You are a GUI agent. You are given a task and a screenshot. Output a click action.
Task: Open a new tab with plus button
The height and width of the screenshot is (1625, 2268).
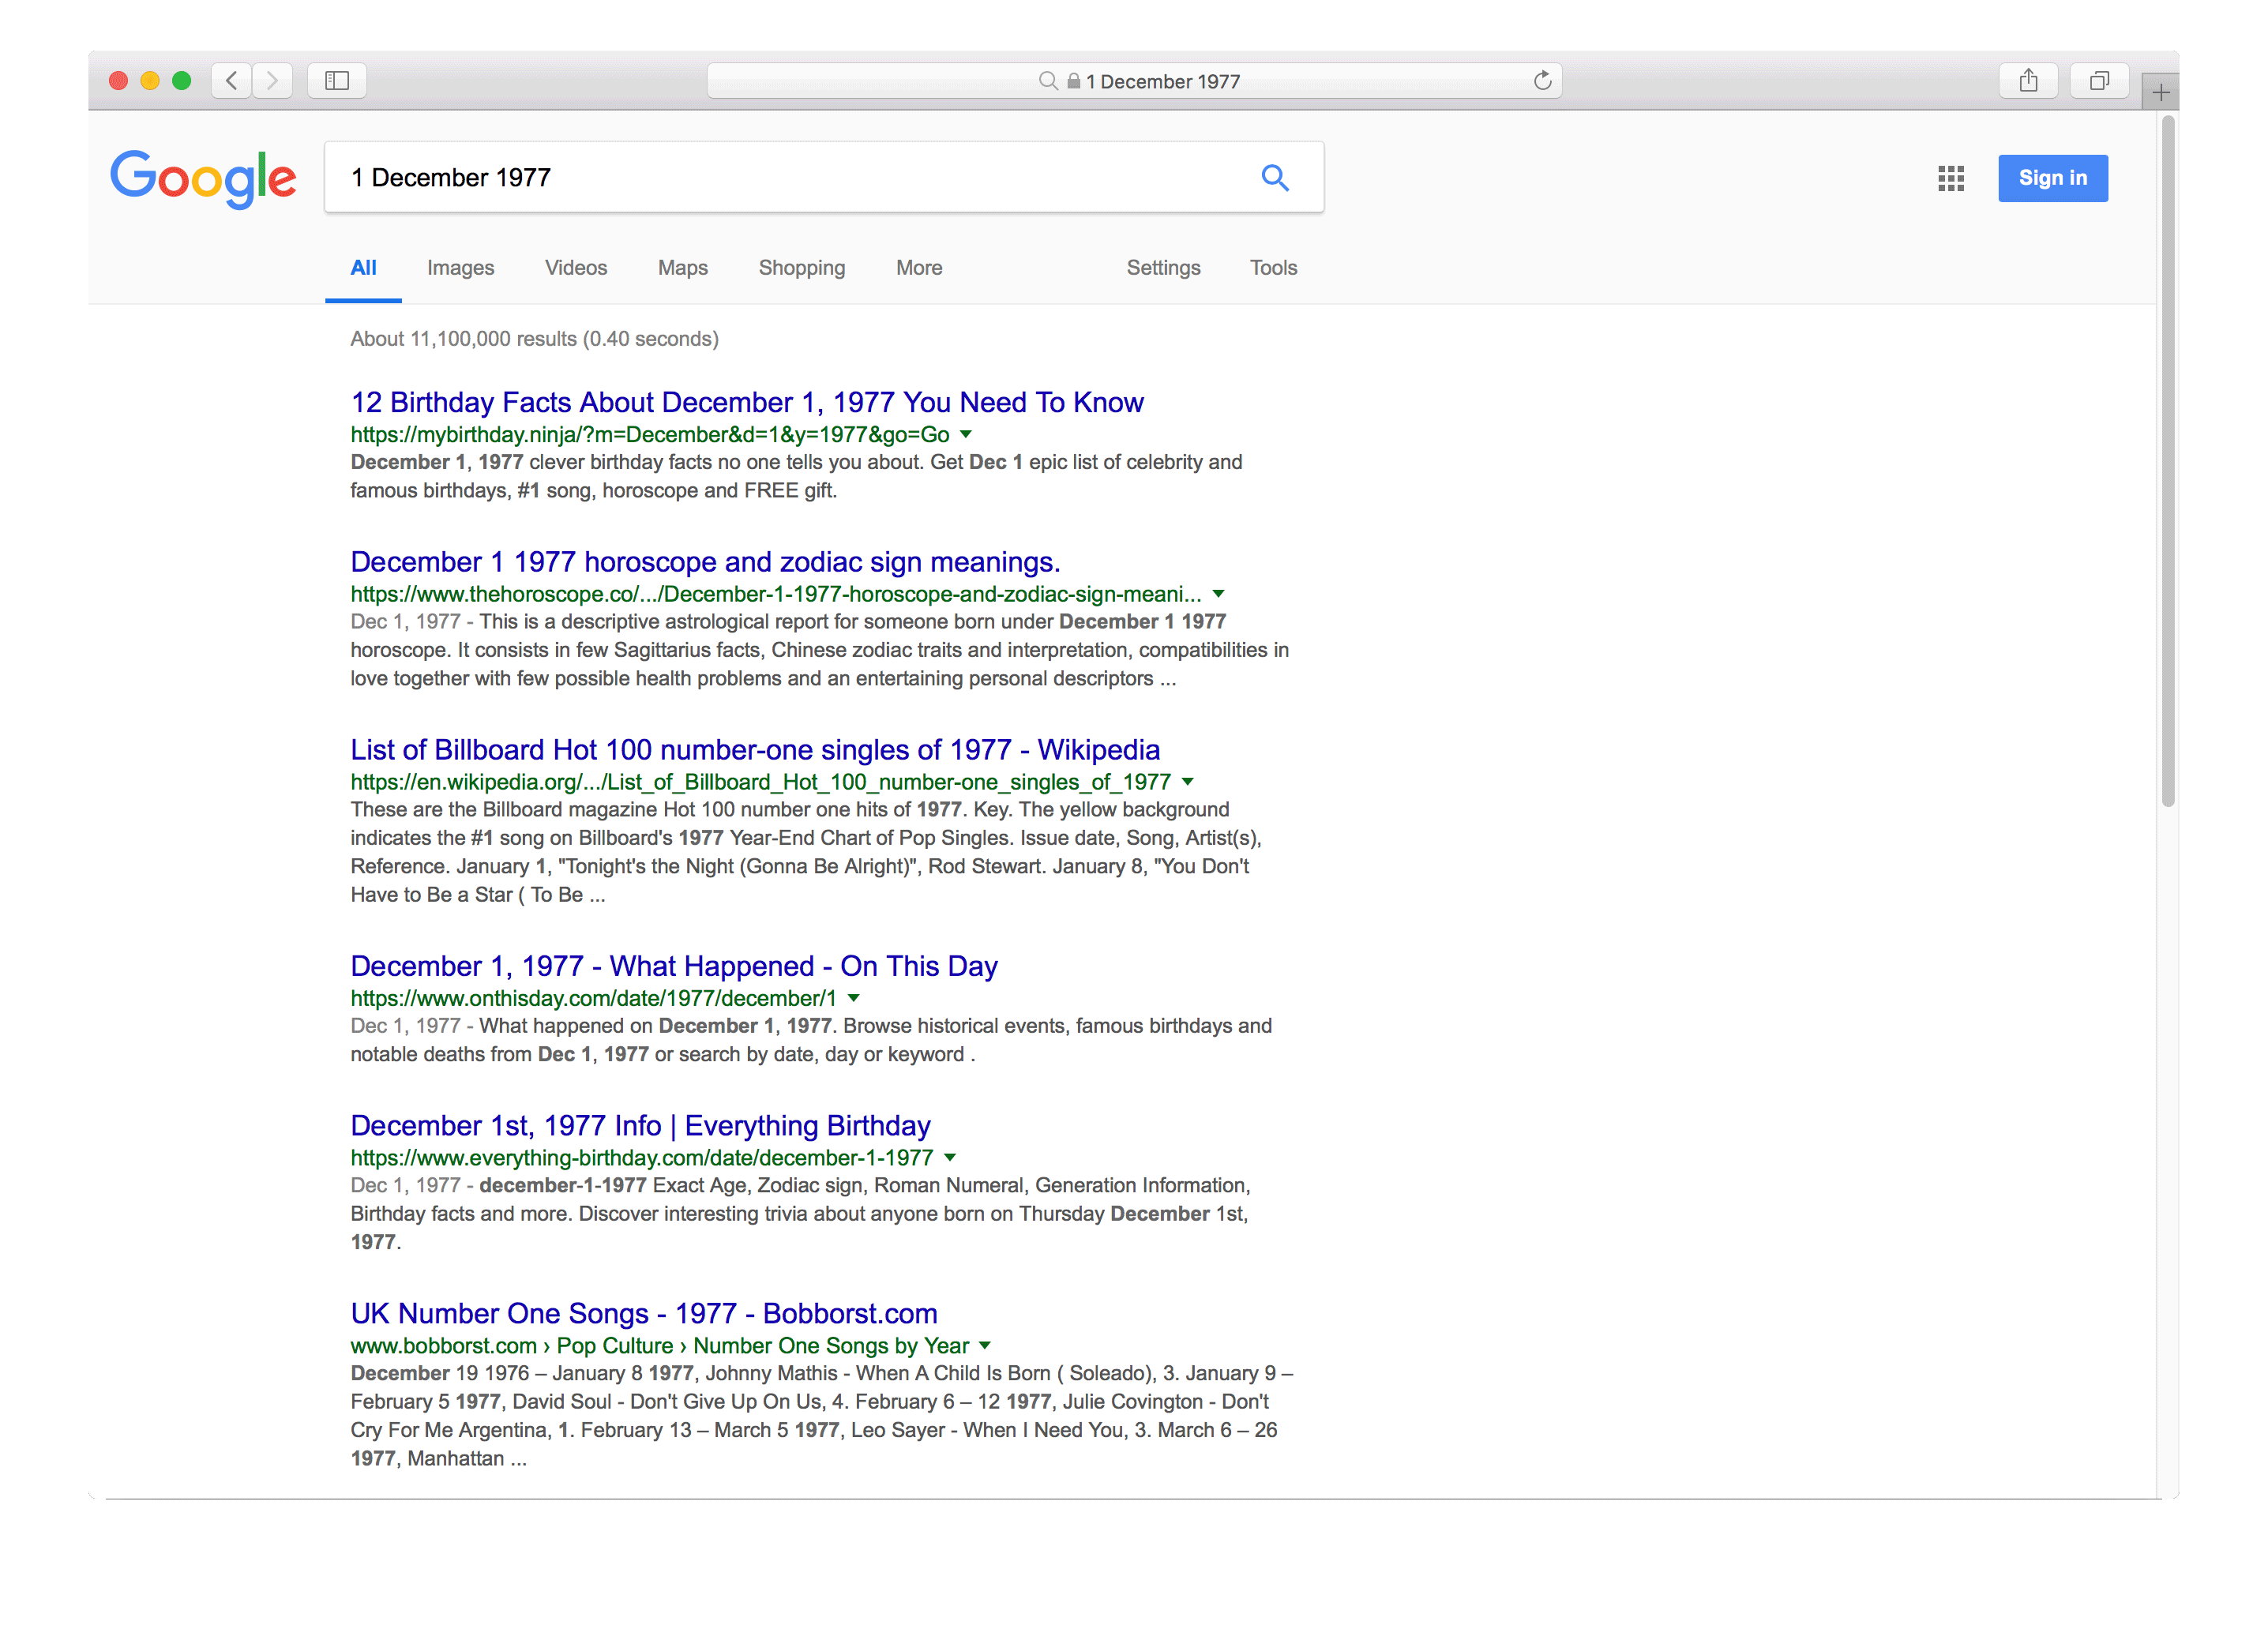click(x=2160, y=93)
